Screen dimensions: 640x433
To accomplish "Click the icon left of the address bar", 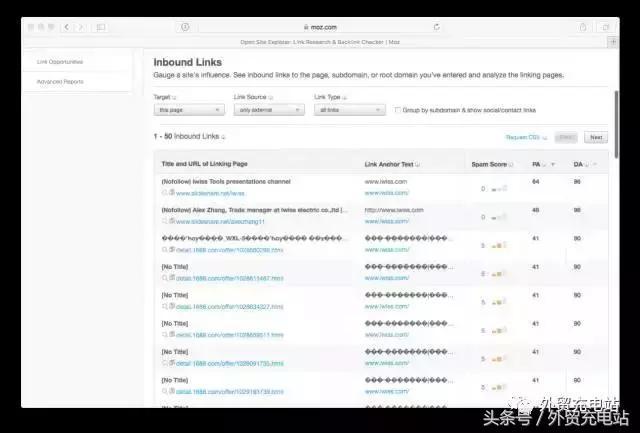I will coord(185,27).
